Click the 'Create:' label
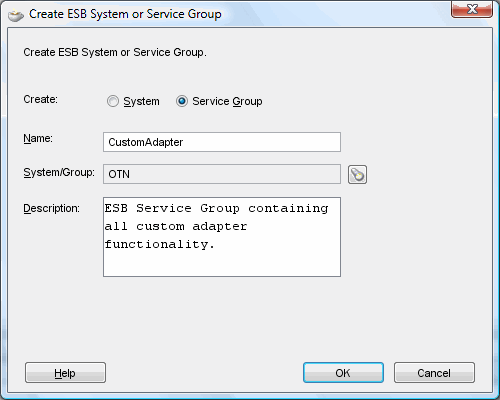The width and height of the screenshot is (500, 400). coord(40,99)
